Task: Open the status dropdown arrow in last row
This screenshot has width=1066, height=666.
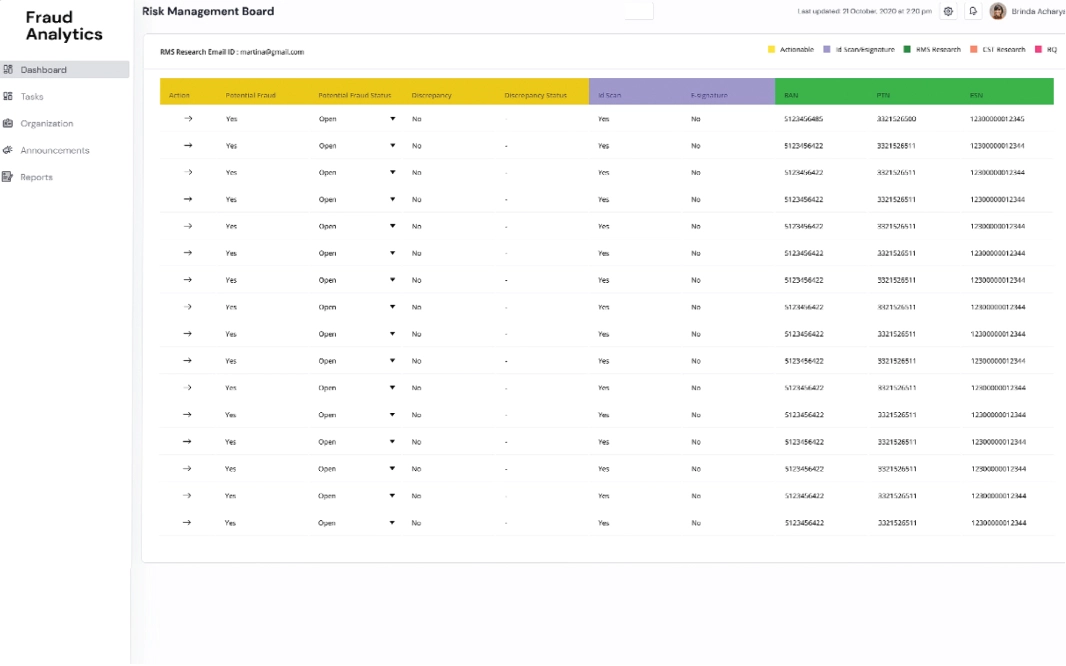Action: [x=392, y=523]
